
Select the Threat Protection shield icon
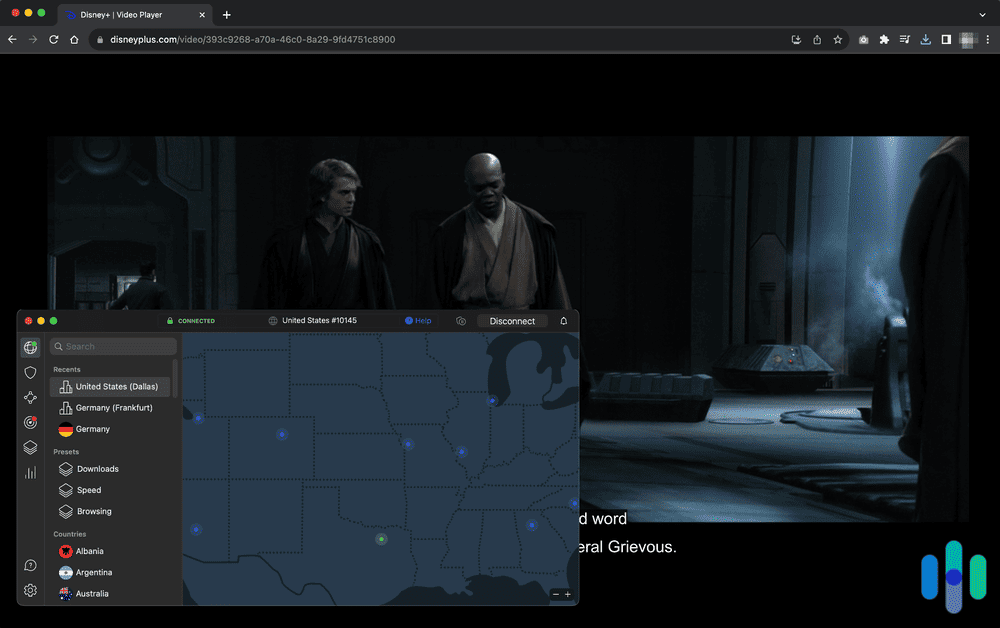(30, 372)
